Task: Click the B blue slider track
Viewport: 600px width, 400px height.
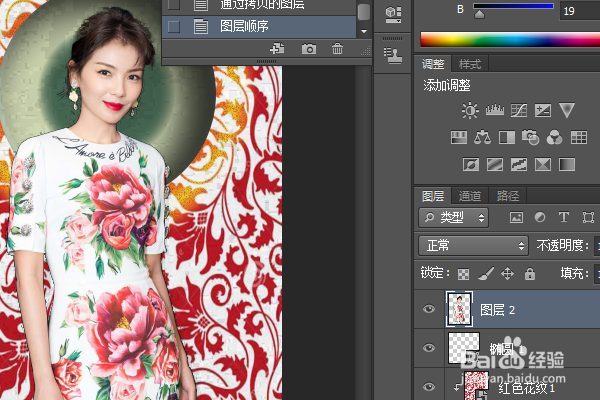Action: [x=514, y=6]
